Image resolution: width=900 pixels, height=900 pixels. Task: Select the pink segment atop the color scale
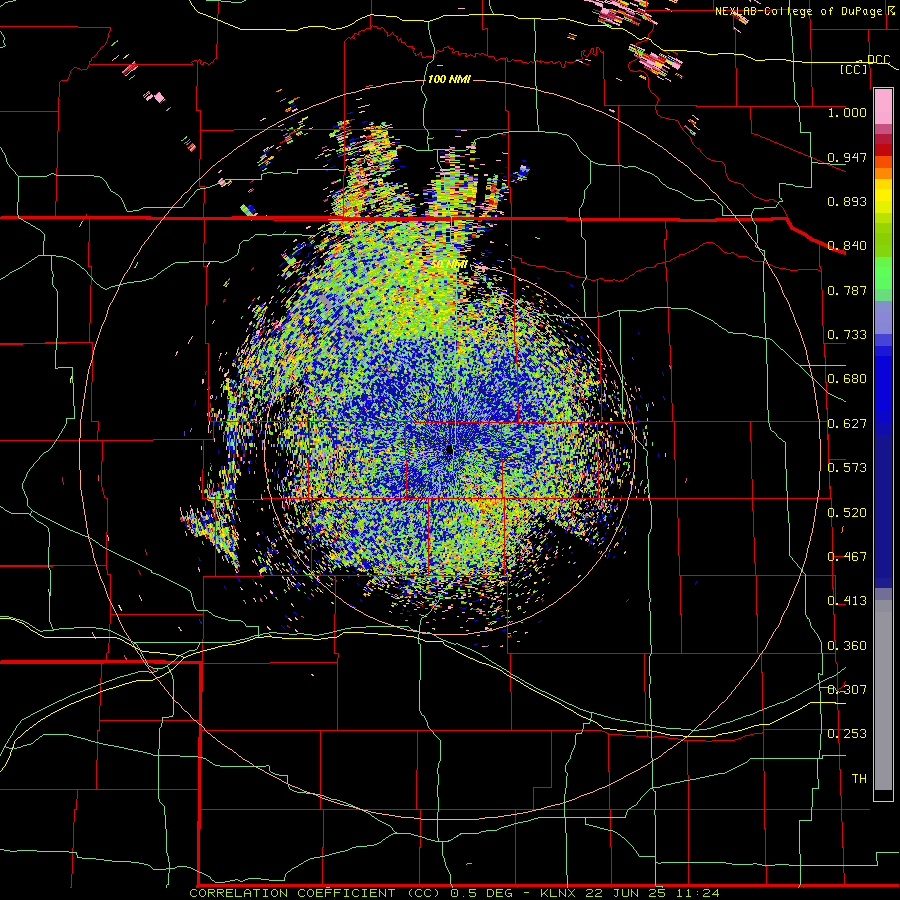point(883,107)
